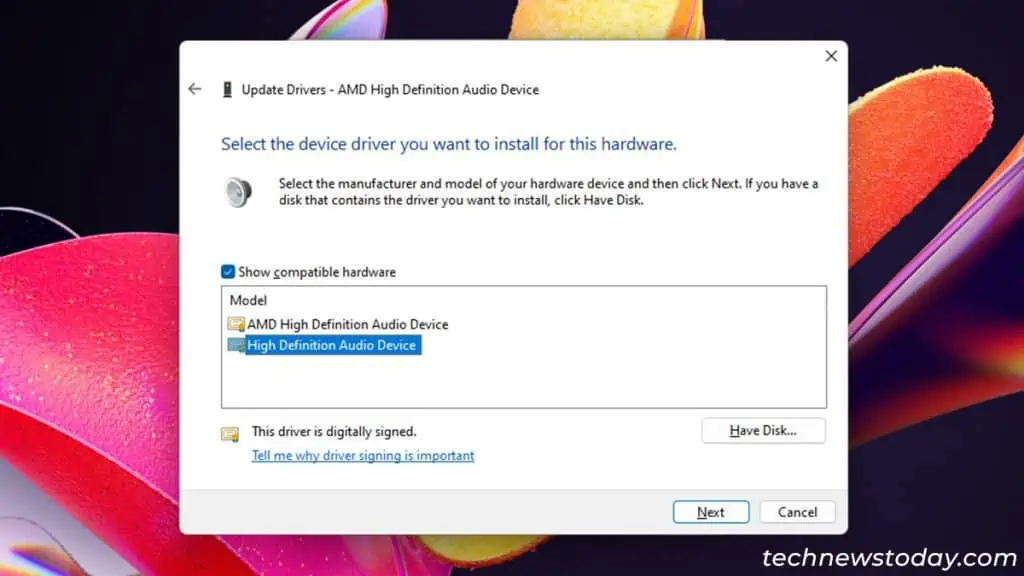Image resolution: width=1024 pixels, height=576 pixels.
Task: Go back using the arrow icon
Action: click(x=195, y=89)
